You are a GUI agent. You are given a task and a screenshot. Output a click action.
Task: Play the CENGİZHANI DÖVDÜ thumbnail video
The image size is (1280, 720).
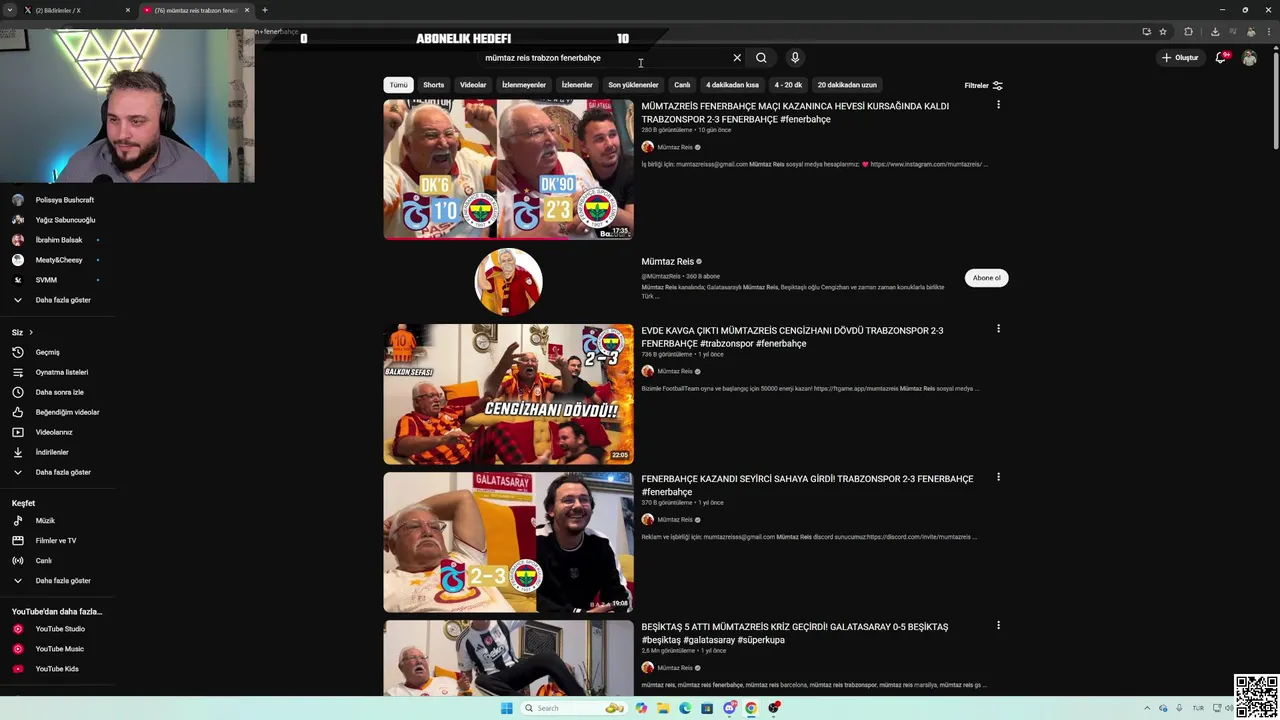tap(508, 394)
